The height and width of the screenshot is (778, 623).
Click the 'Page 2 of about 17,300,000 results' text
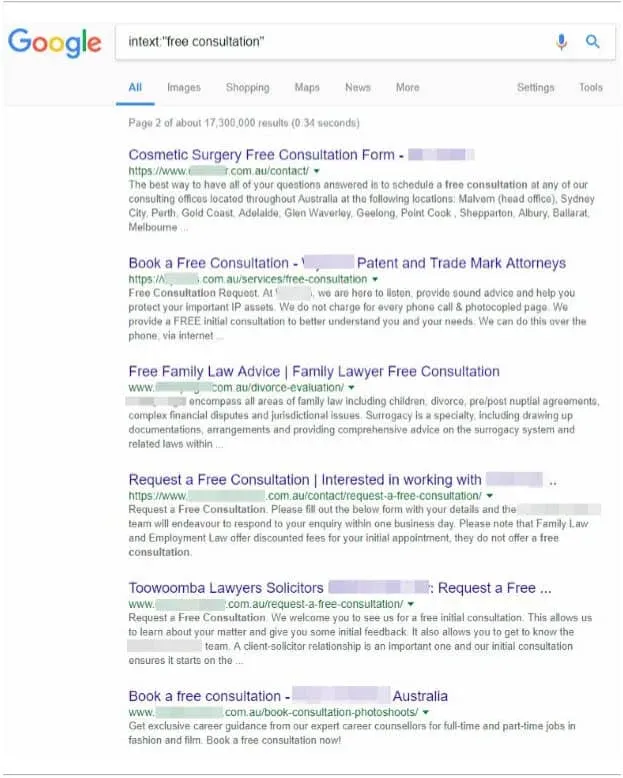click(244, 123)
